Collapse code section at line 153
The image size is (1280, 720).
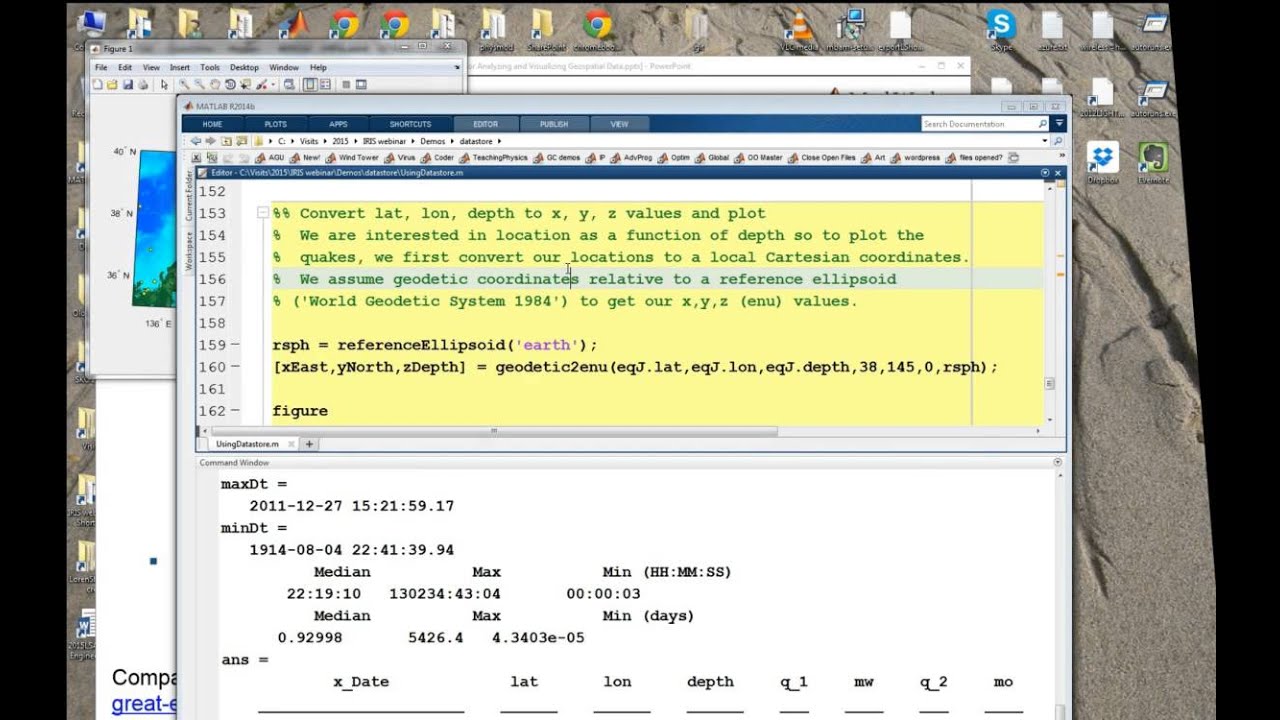coord(262,213)
